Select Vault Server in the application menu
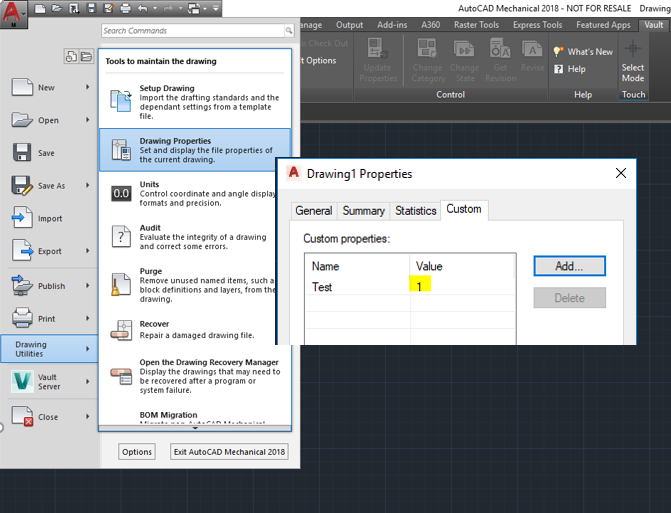The image size is (671, 513). click(x=47, y=382)
